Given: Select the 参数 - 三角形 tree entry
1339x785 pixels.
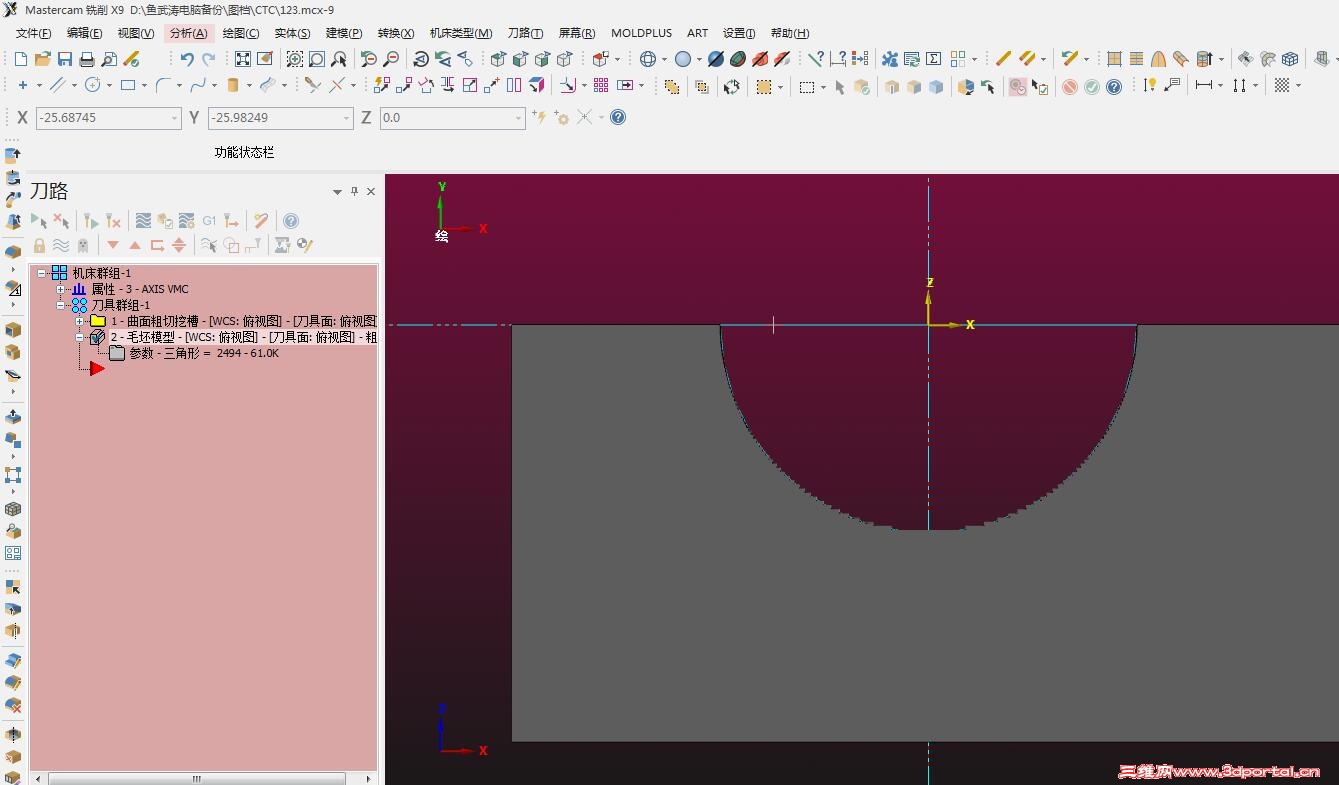Looking at the screenshot, I should point(204,353).
